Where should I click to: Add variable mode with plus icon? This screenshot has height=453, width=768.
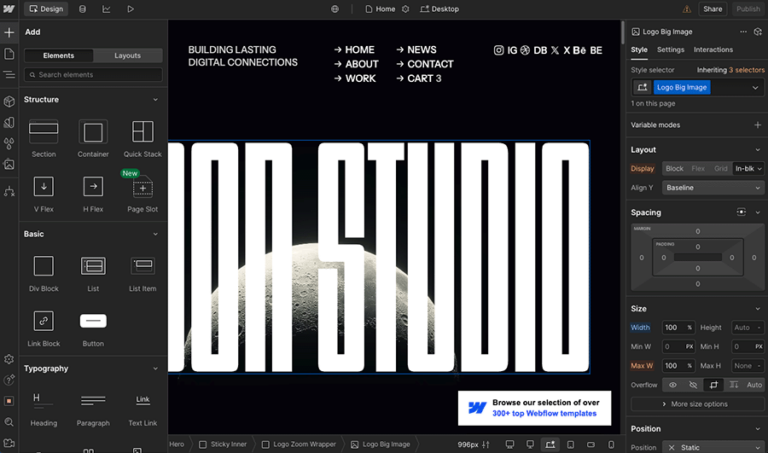pos(756,125)
